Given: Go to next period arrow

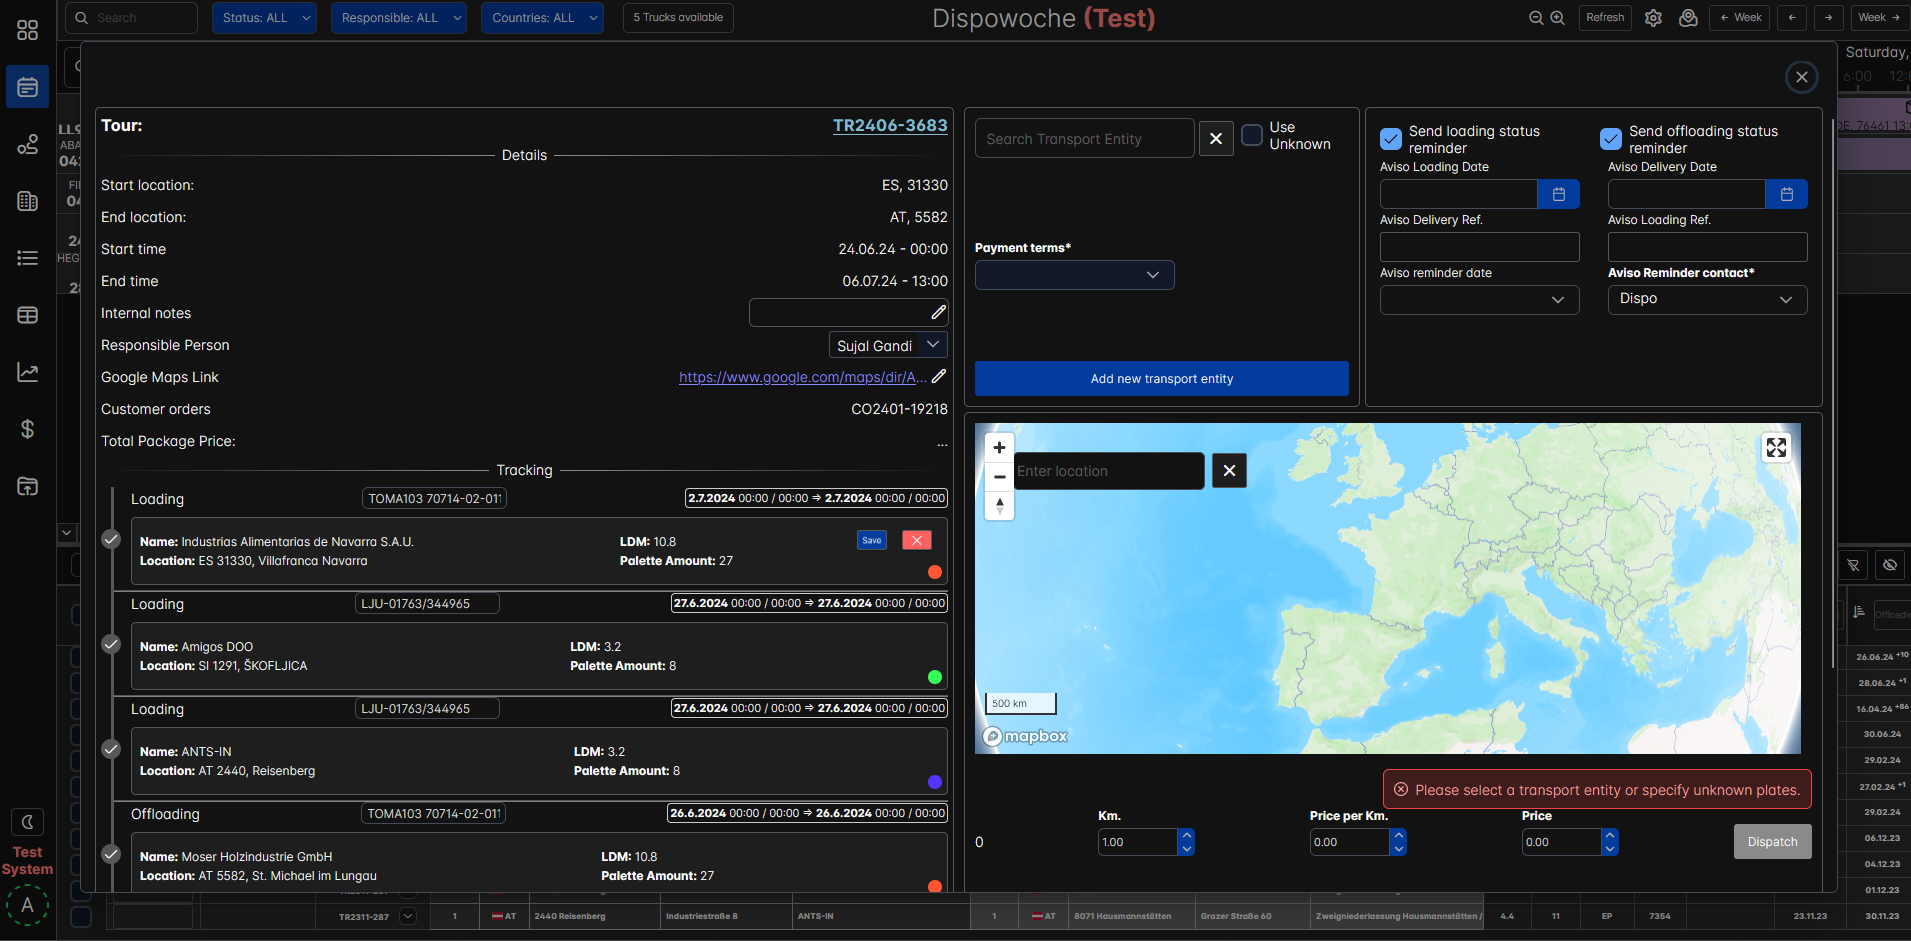Looking at the screenshot, I should click(x=1828, y=18).
